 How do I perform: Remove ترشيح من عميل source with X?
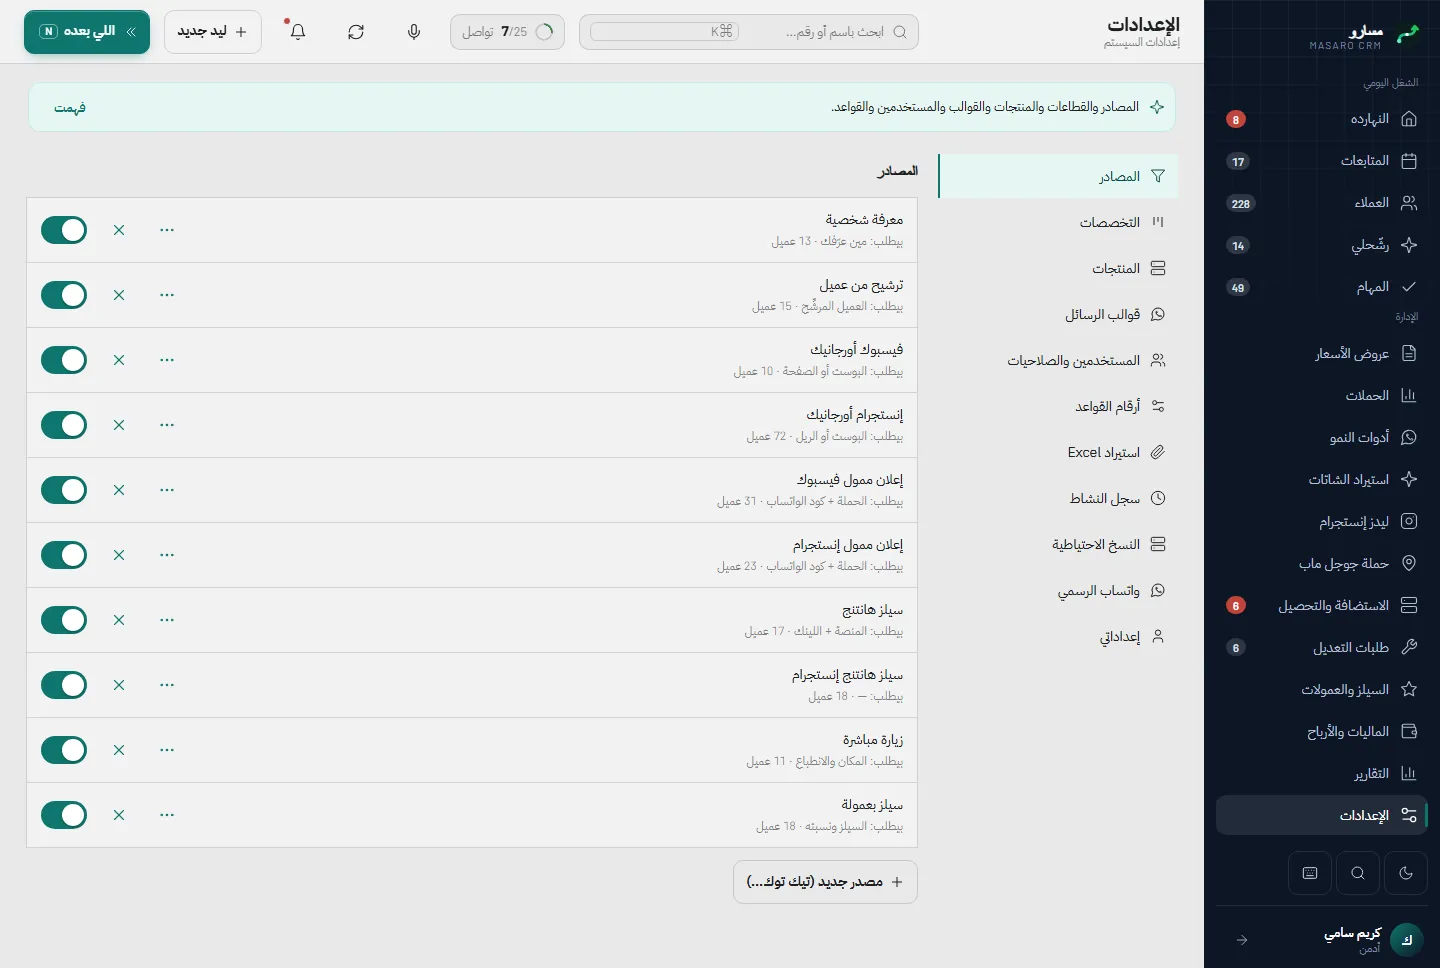pyautogui.click(x=119, y=295)
